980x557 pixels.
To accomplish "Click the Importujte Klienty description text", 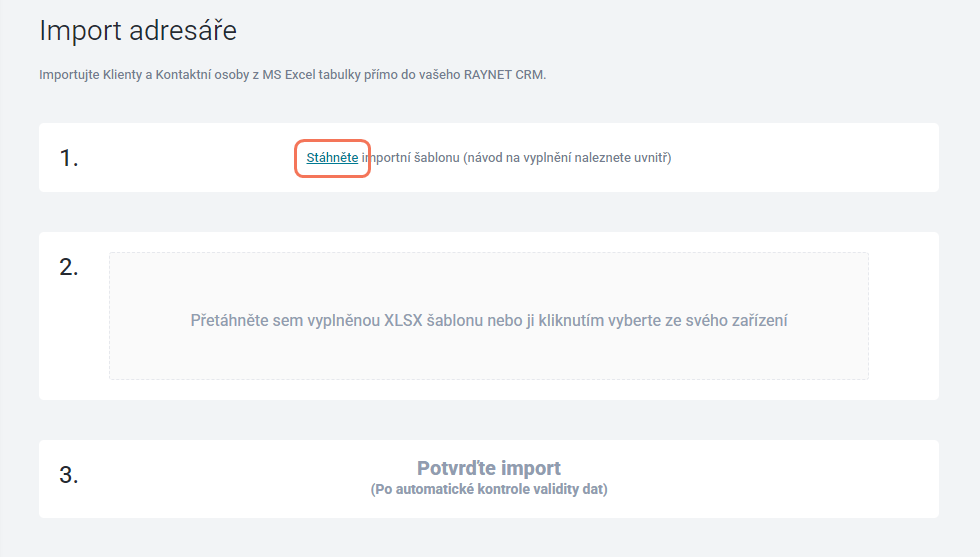I will point(292,74).
